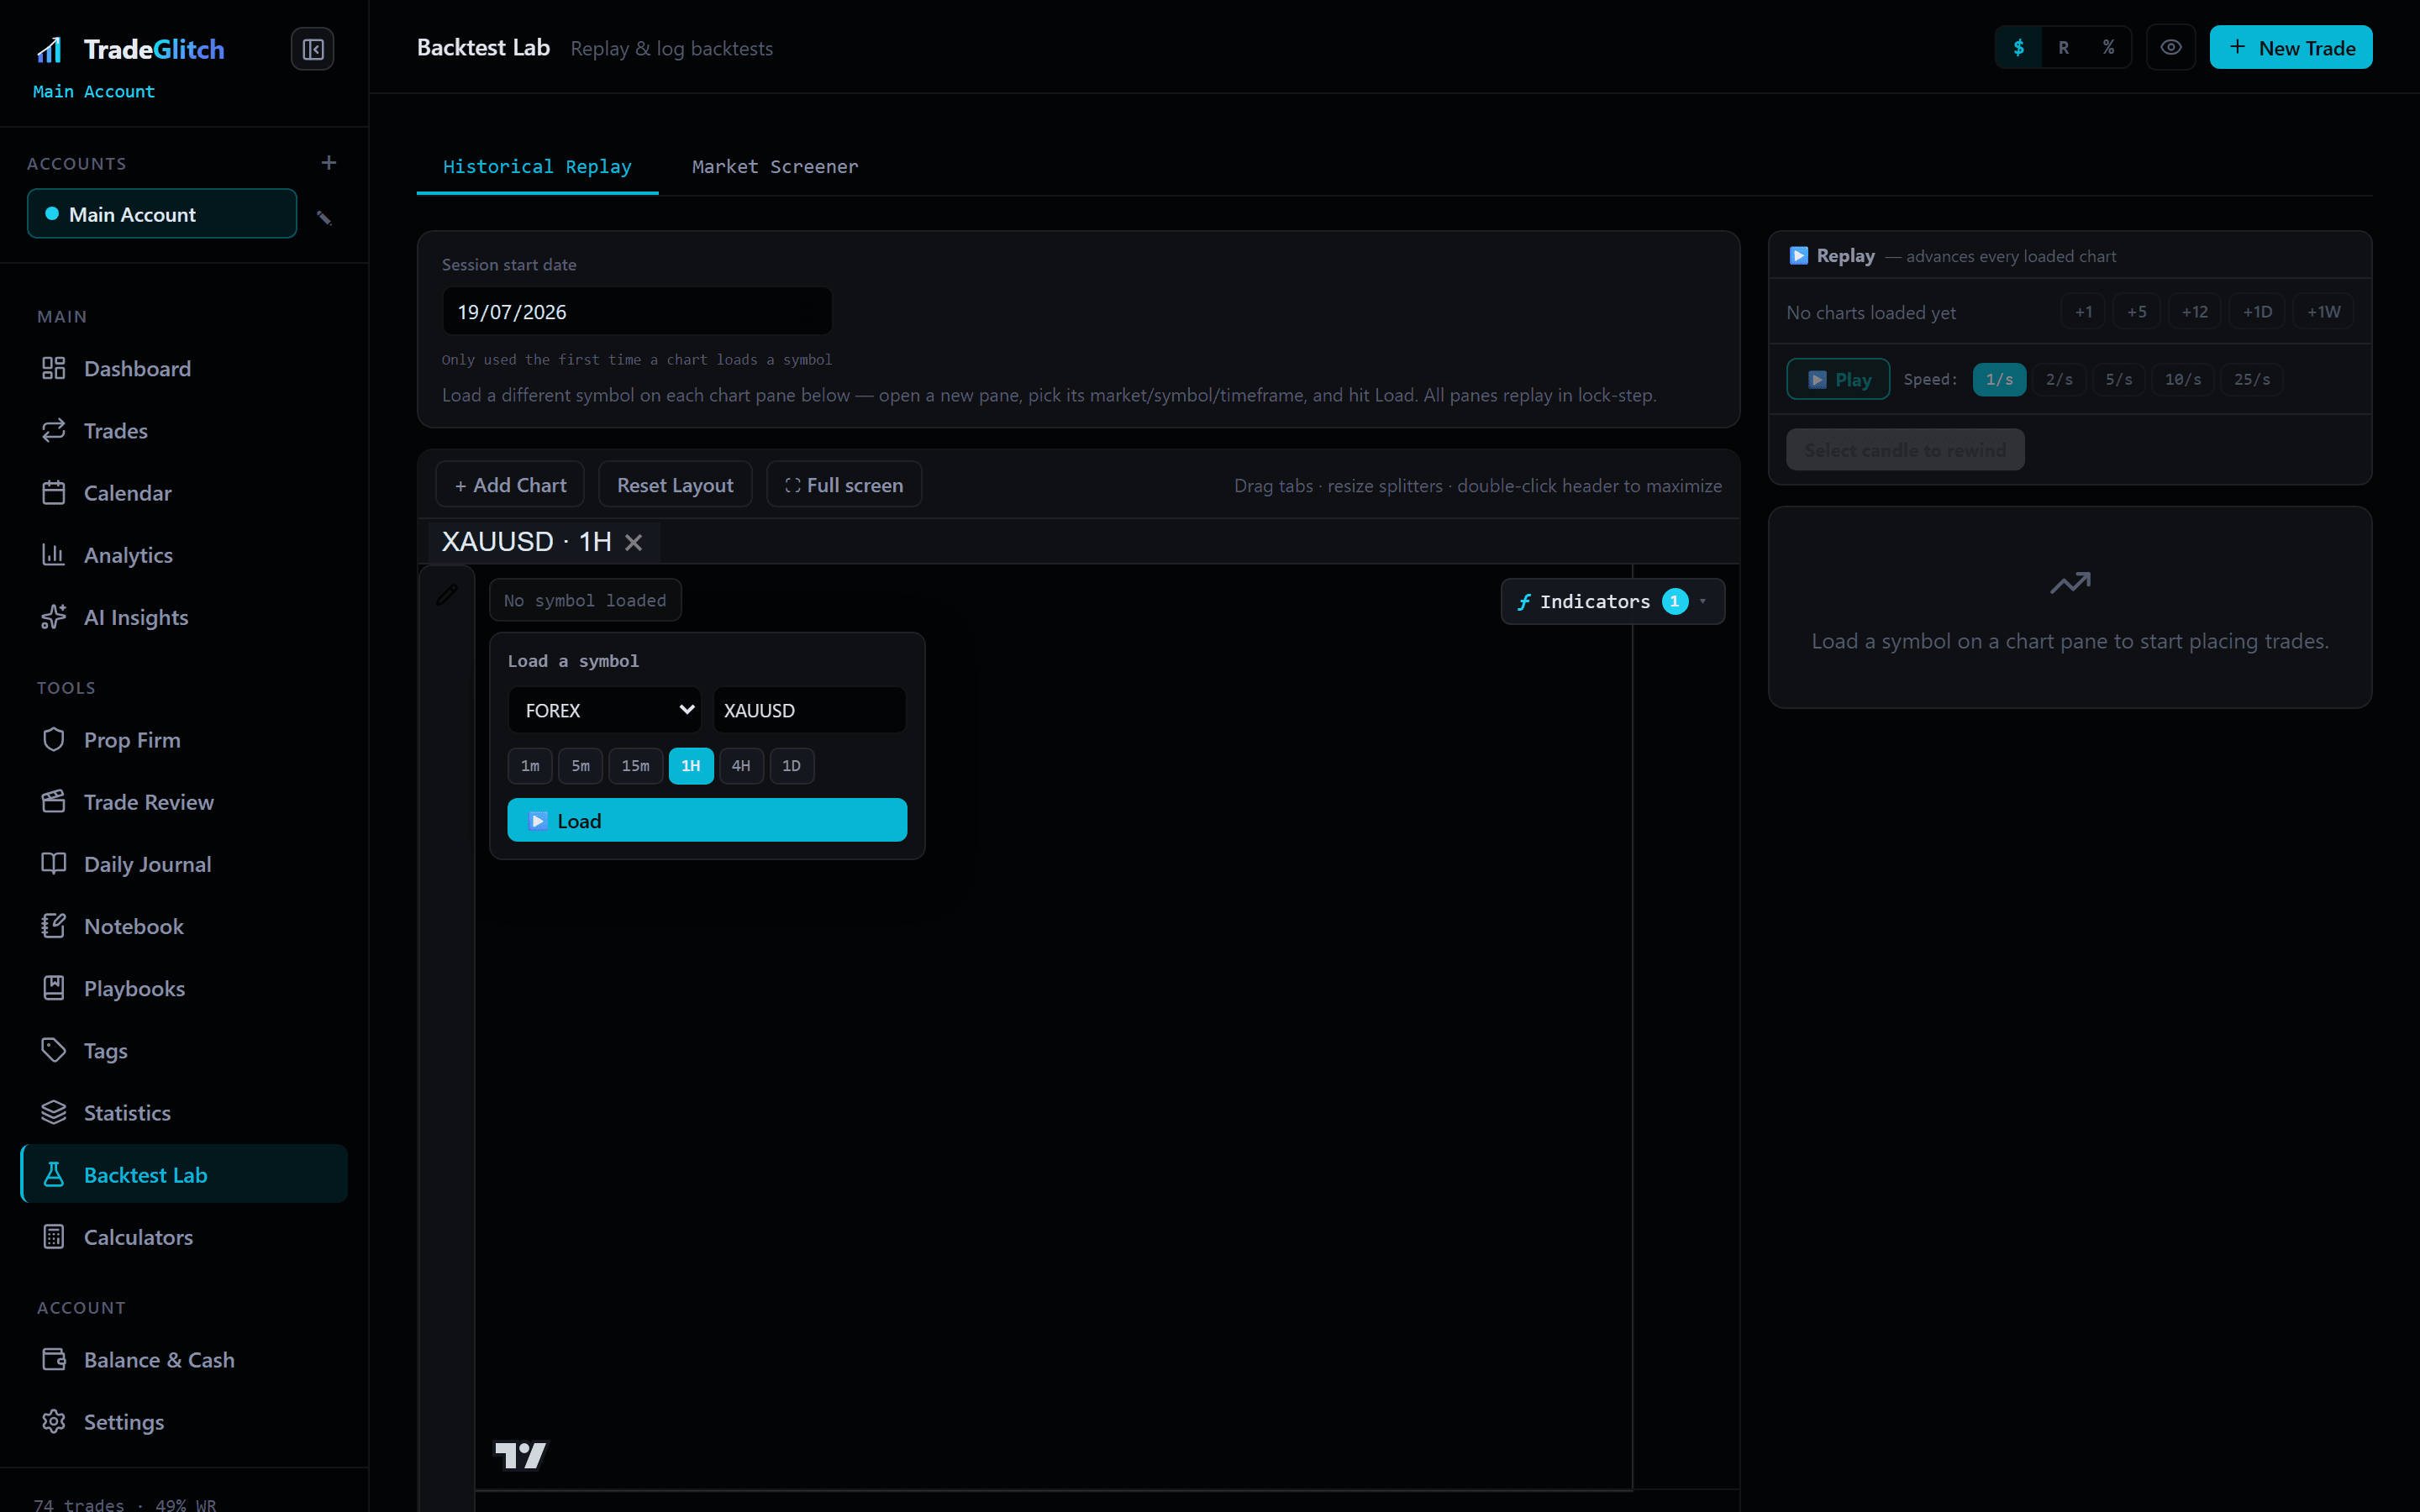Open the Notebook tool
The image size is (2420, 1512).
pyautogui.click(x=184, y=926)
